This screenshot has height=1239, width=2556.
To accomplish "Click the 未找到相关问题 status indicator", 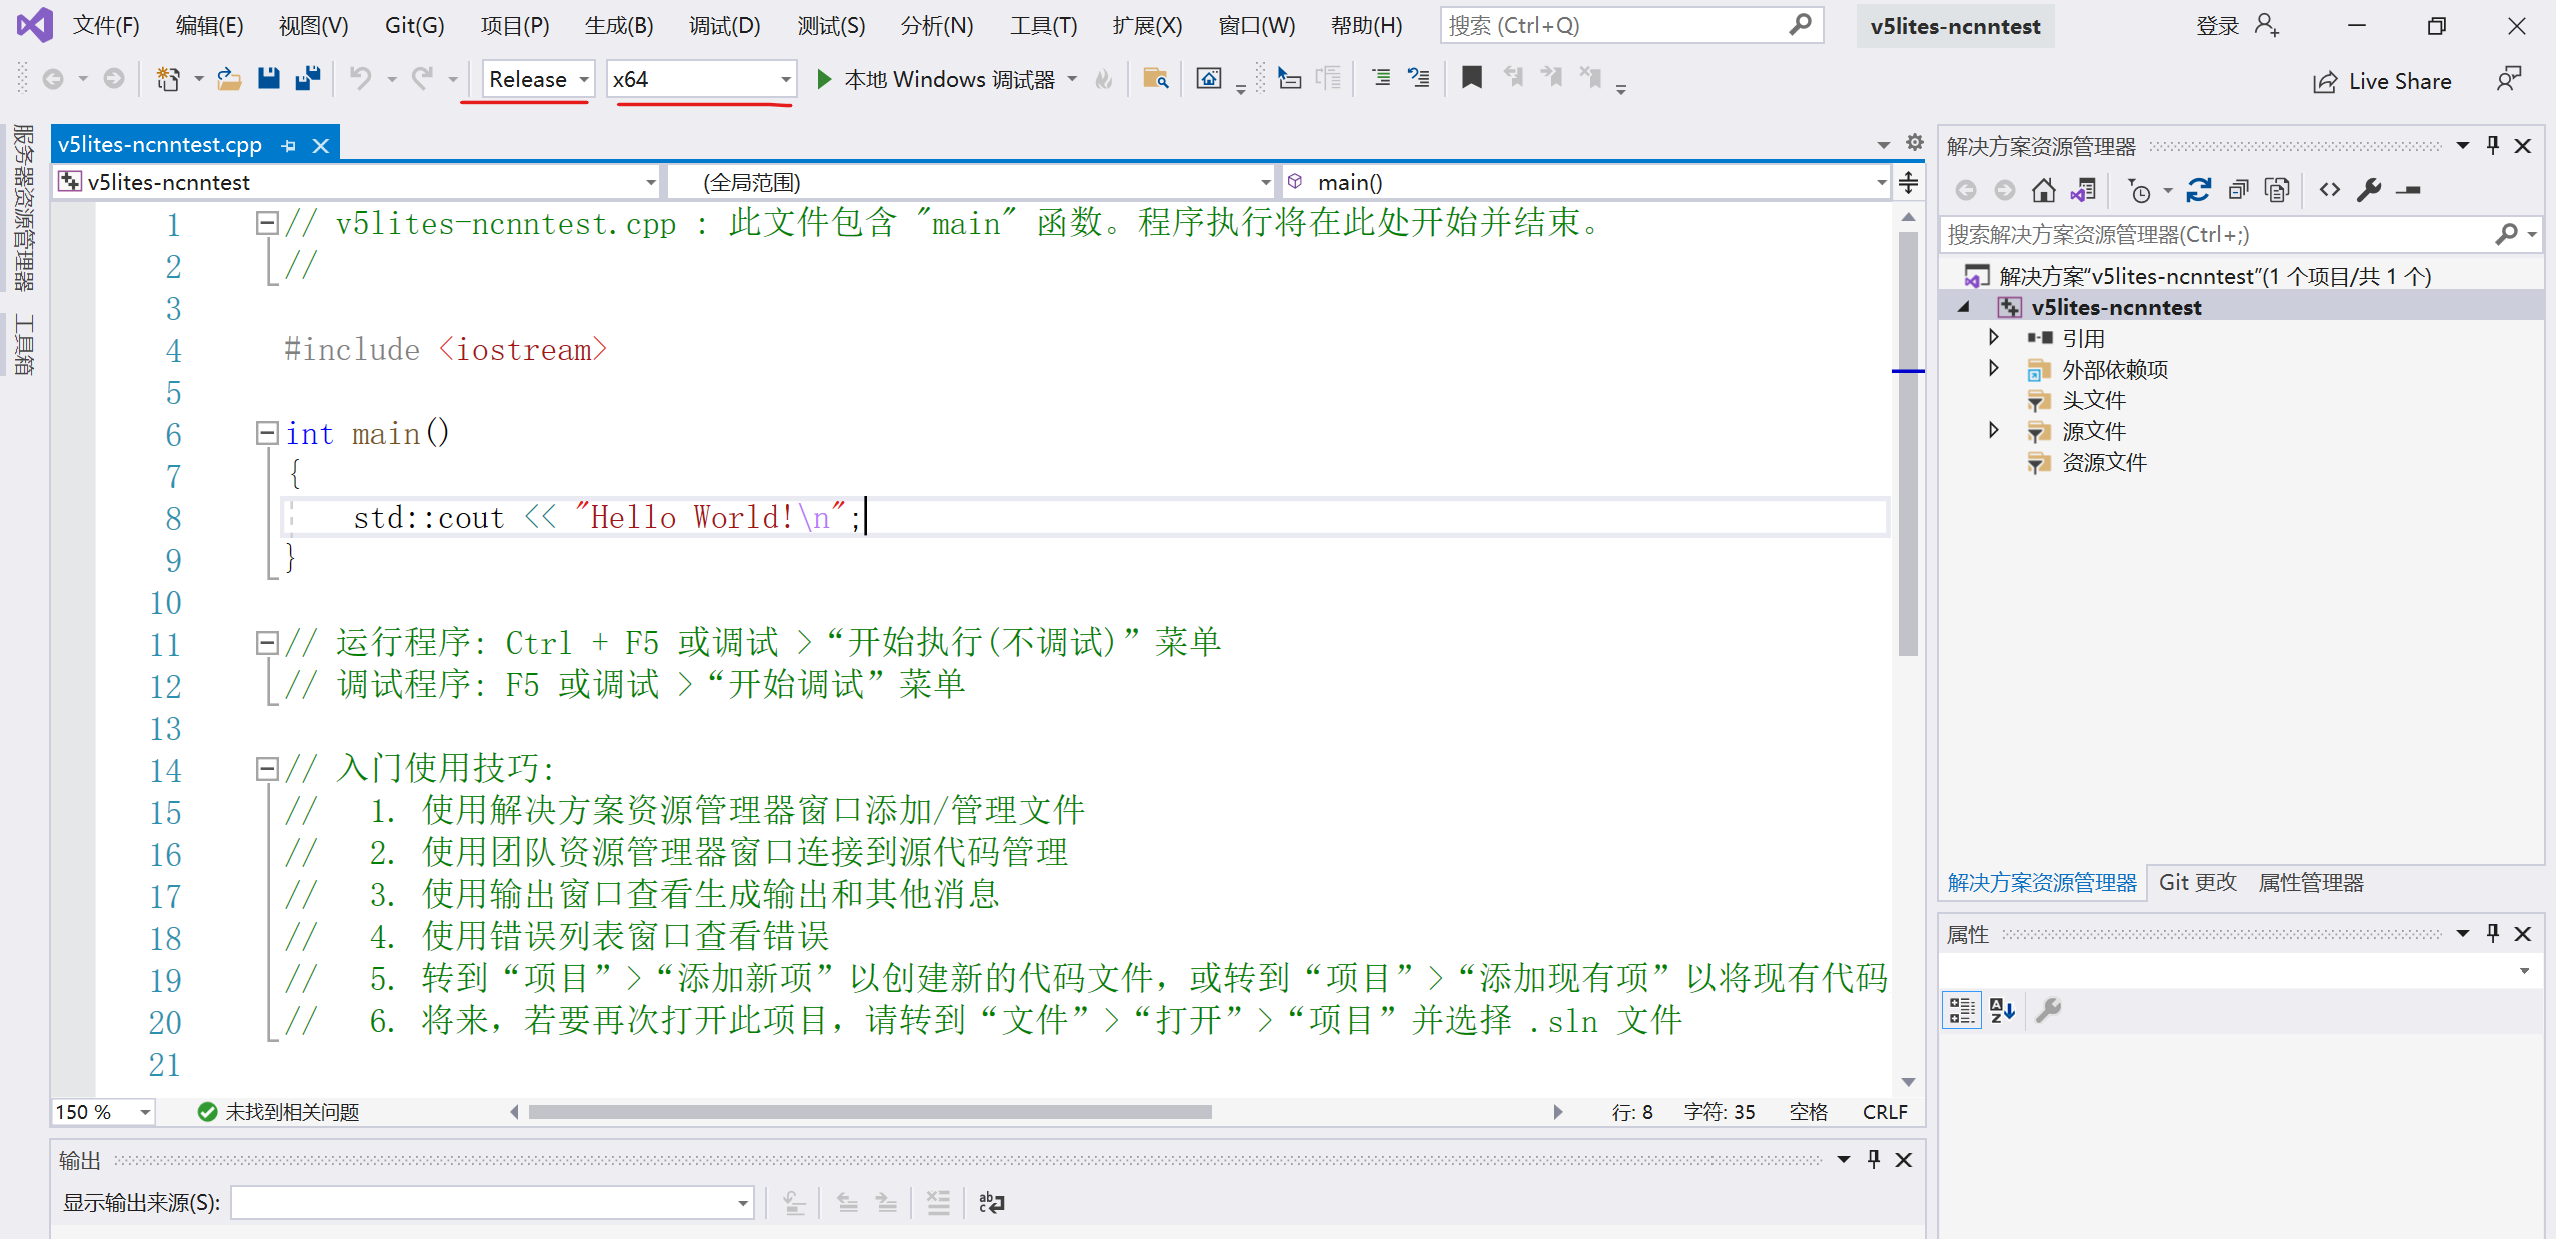I will click(278, 1112).
